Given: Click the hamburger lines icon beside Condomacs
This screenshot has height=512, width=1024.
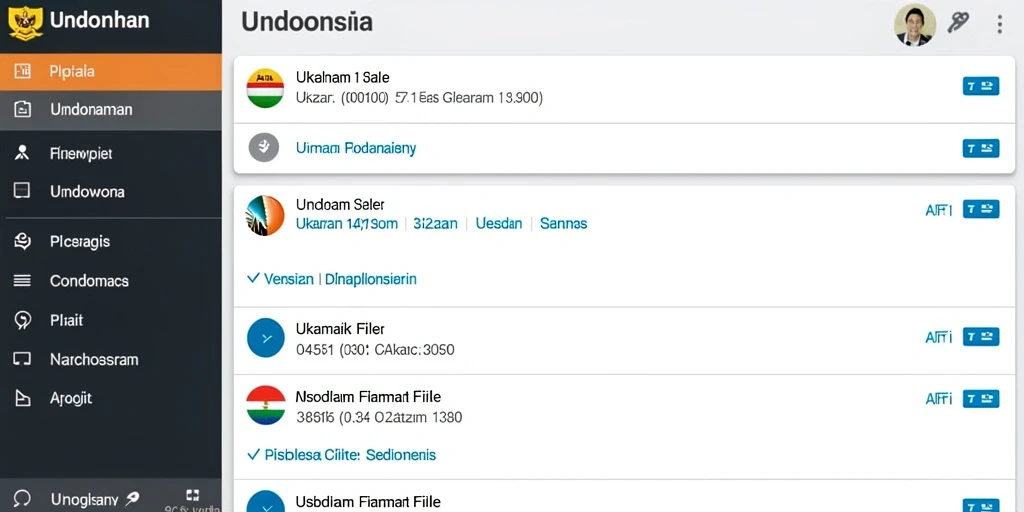Looking at the screenshot, I should (x=22, y=281).
